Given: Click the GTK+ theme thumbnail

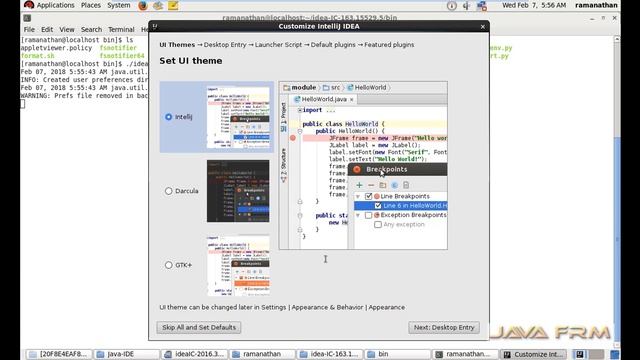Looking at the screenshot, I should pos(238,265).
